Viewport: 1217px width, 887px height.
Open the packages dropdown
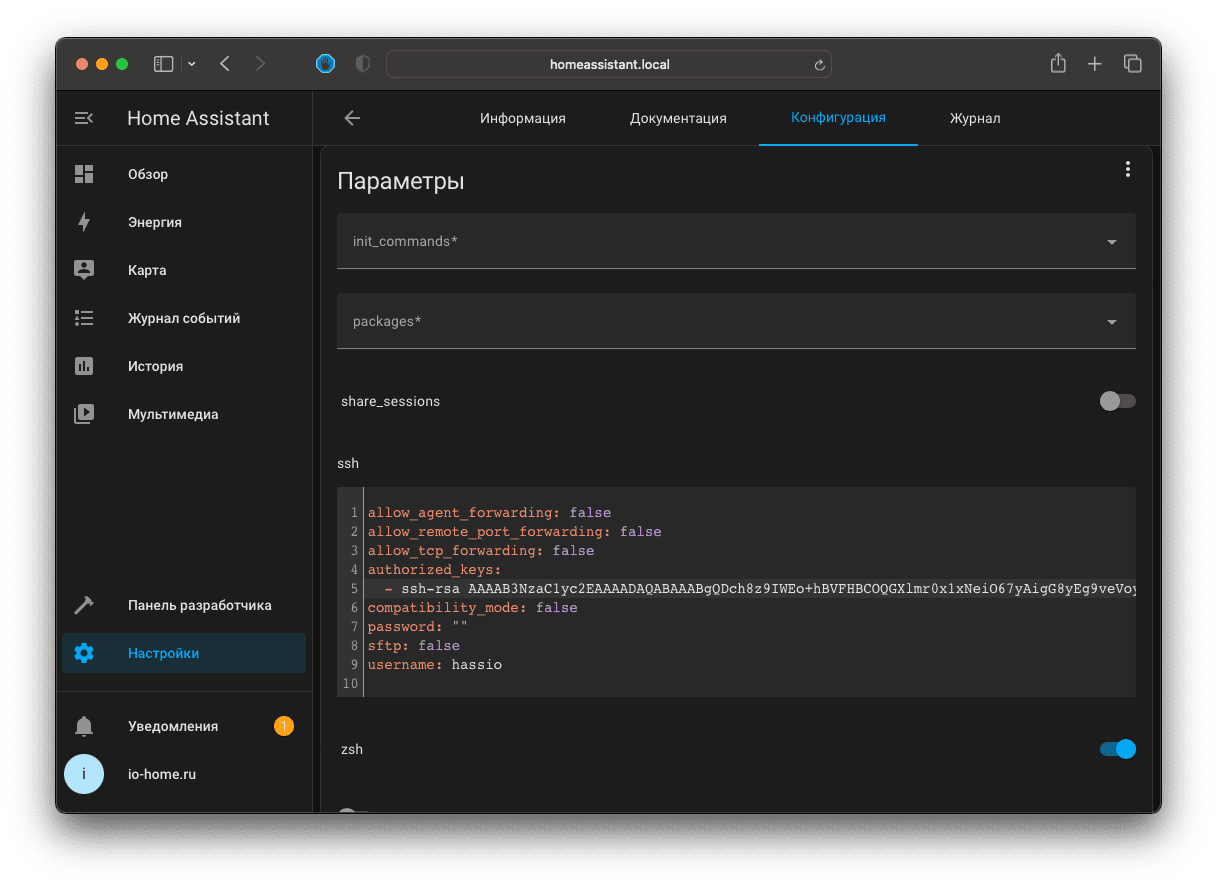click(x=1111, y=321)
